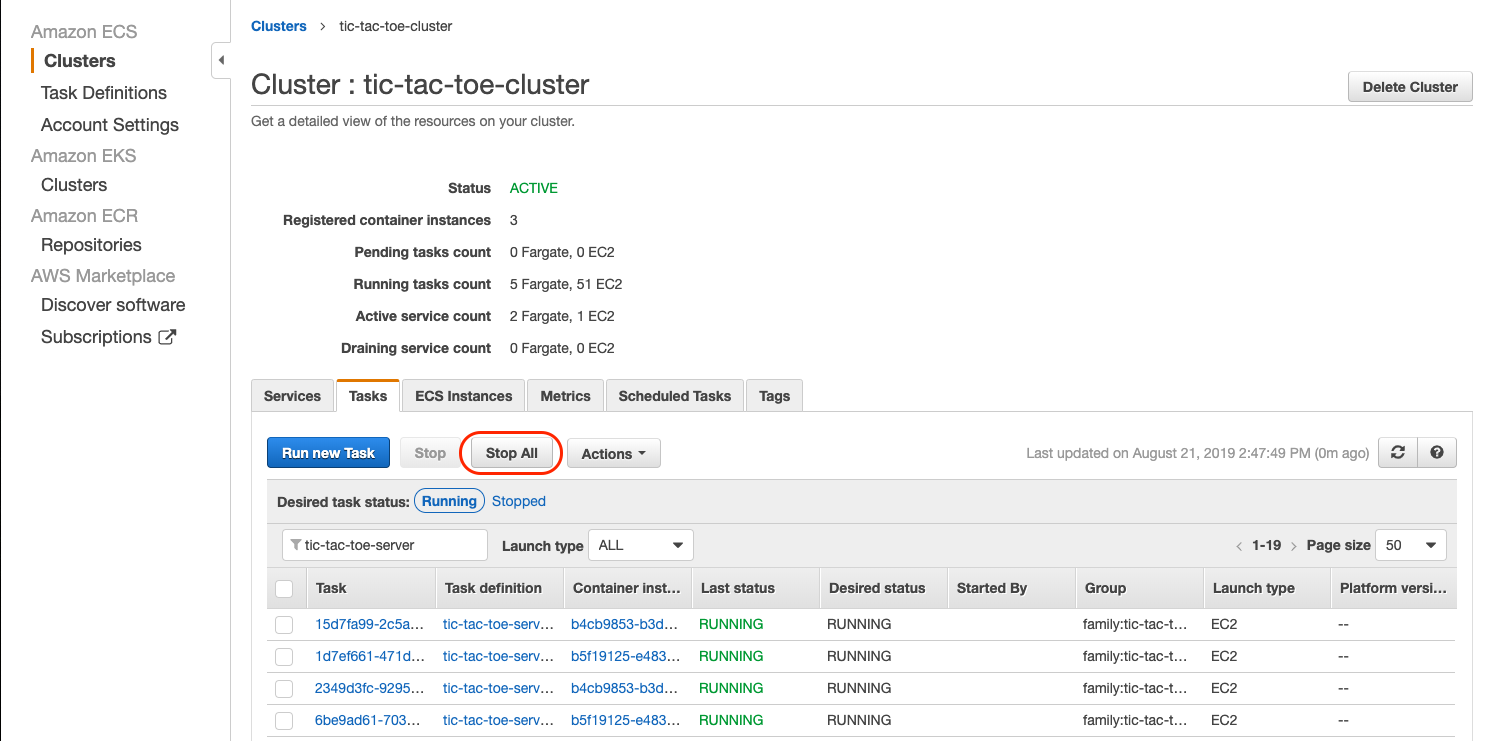The width and height of the screenshot is (1490, 741).
Task: Check the box for task 1d7ef661-471d
Action: (284, 656)
